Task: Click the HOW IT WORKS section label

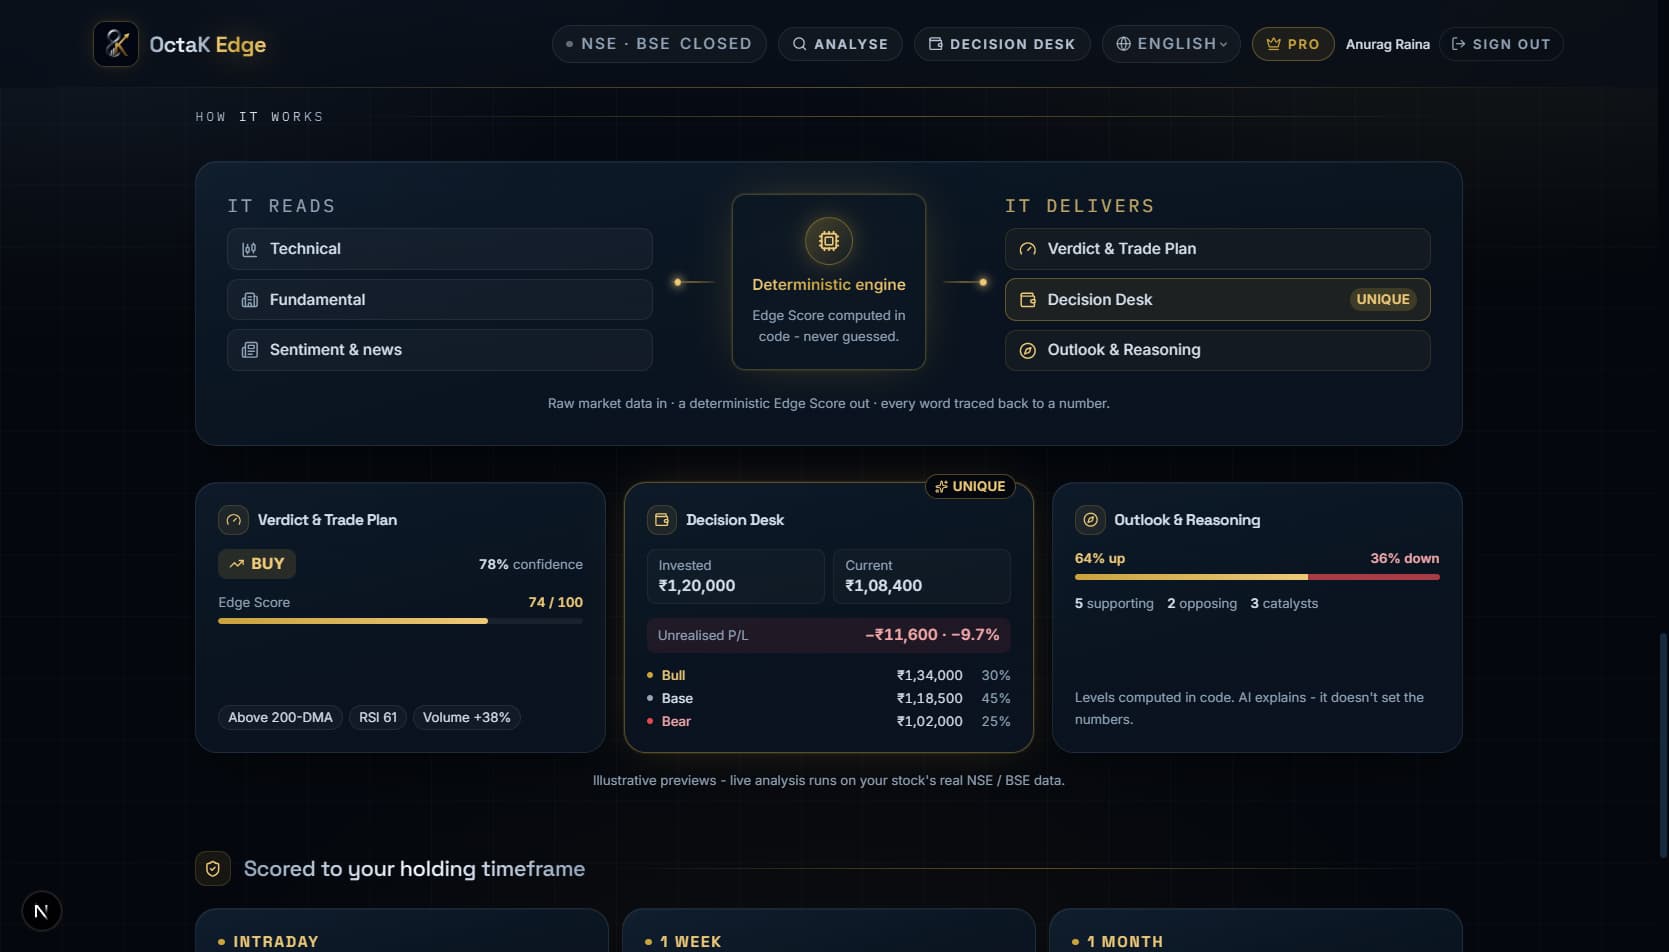Action: coord(259,117)
